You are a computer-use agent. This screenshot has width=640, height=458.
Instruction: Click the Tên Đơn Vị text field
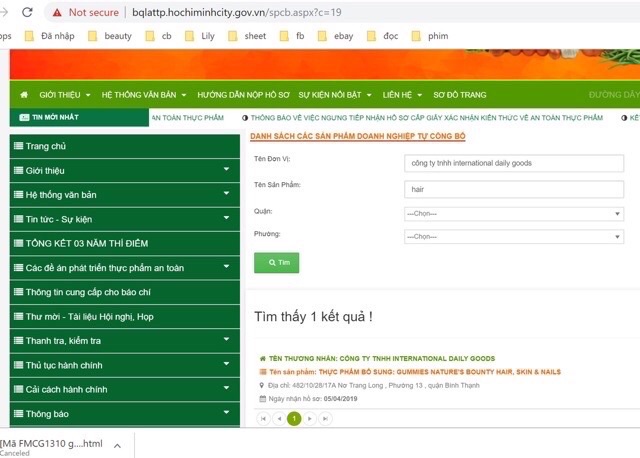[x=513, y=163]
